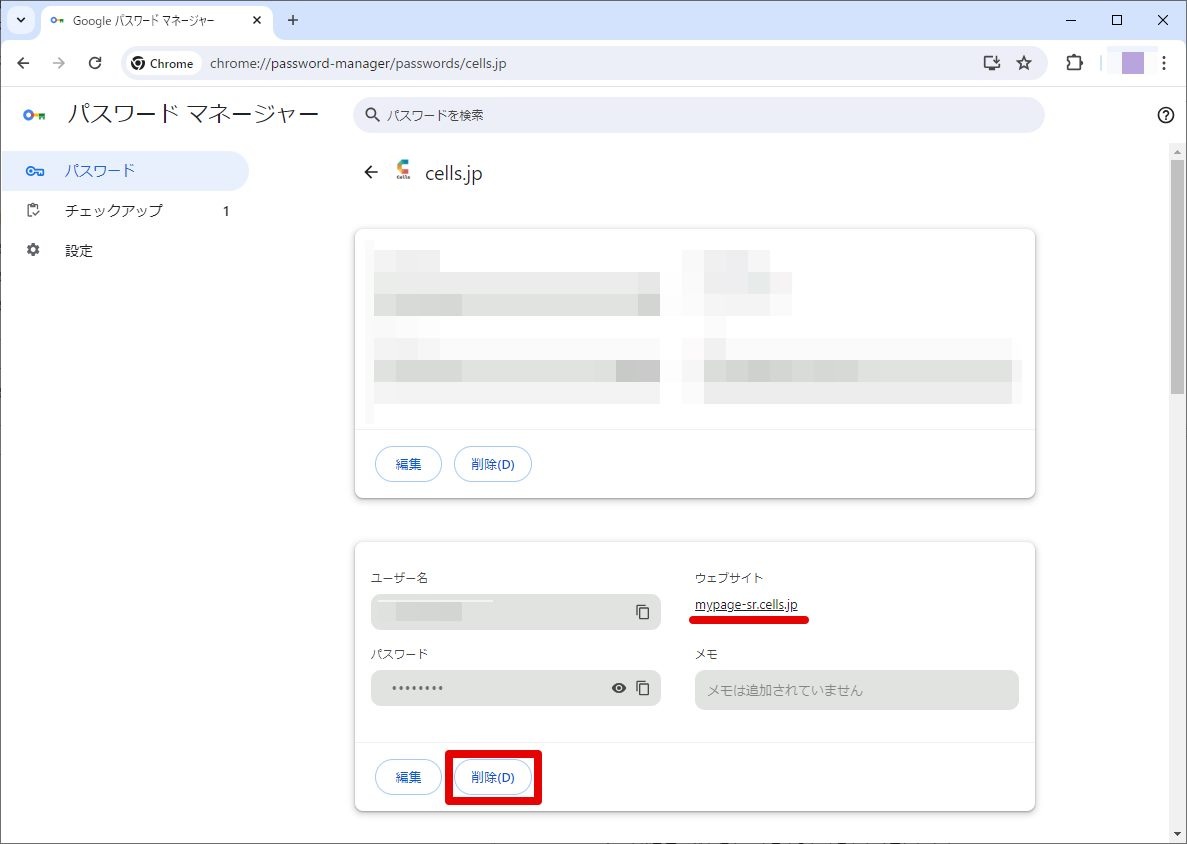Expand the tab search chevron
The height and width of the screenshot is (844, 1187).
[x=20, y=20]
